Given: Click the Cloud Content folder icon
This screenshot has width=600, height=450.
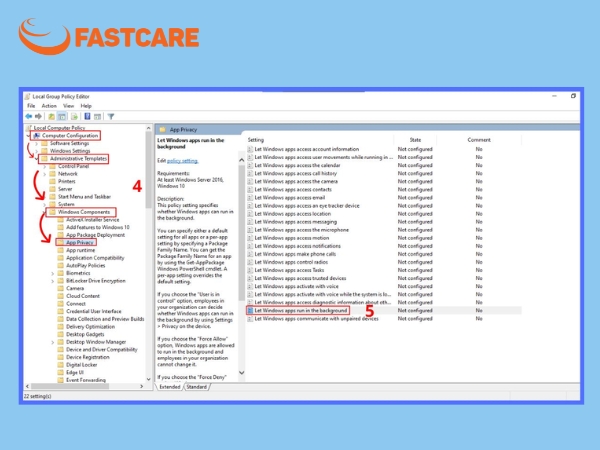Looking at the screenshot, I should pyautogui.click(x=60, y=296).
